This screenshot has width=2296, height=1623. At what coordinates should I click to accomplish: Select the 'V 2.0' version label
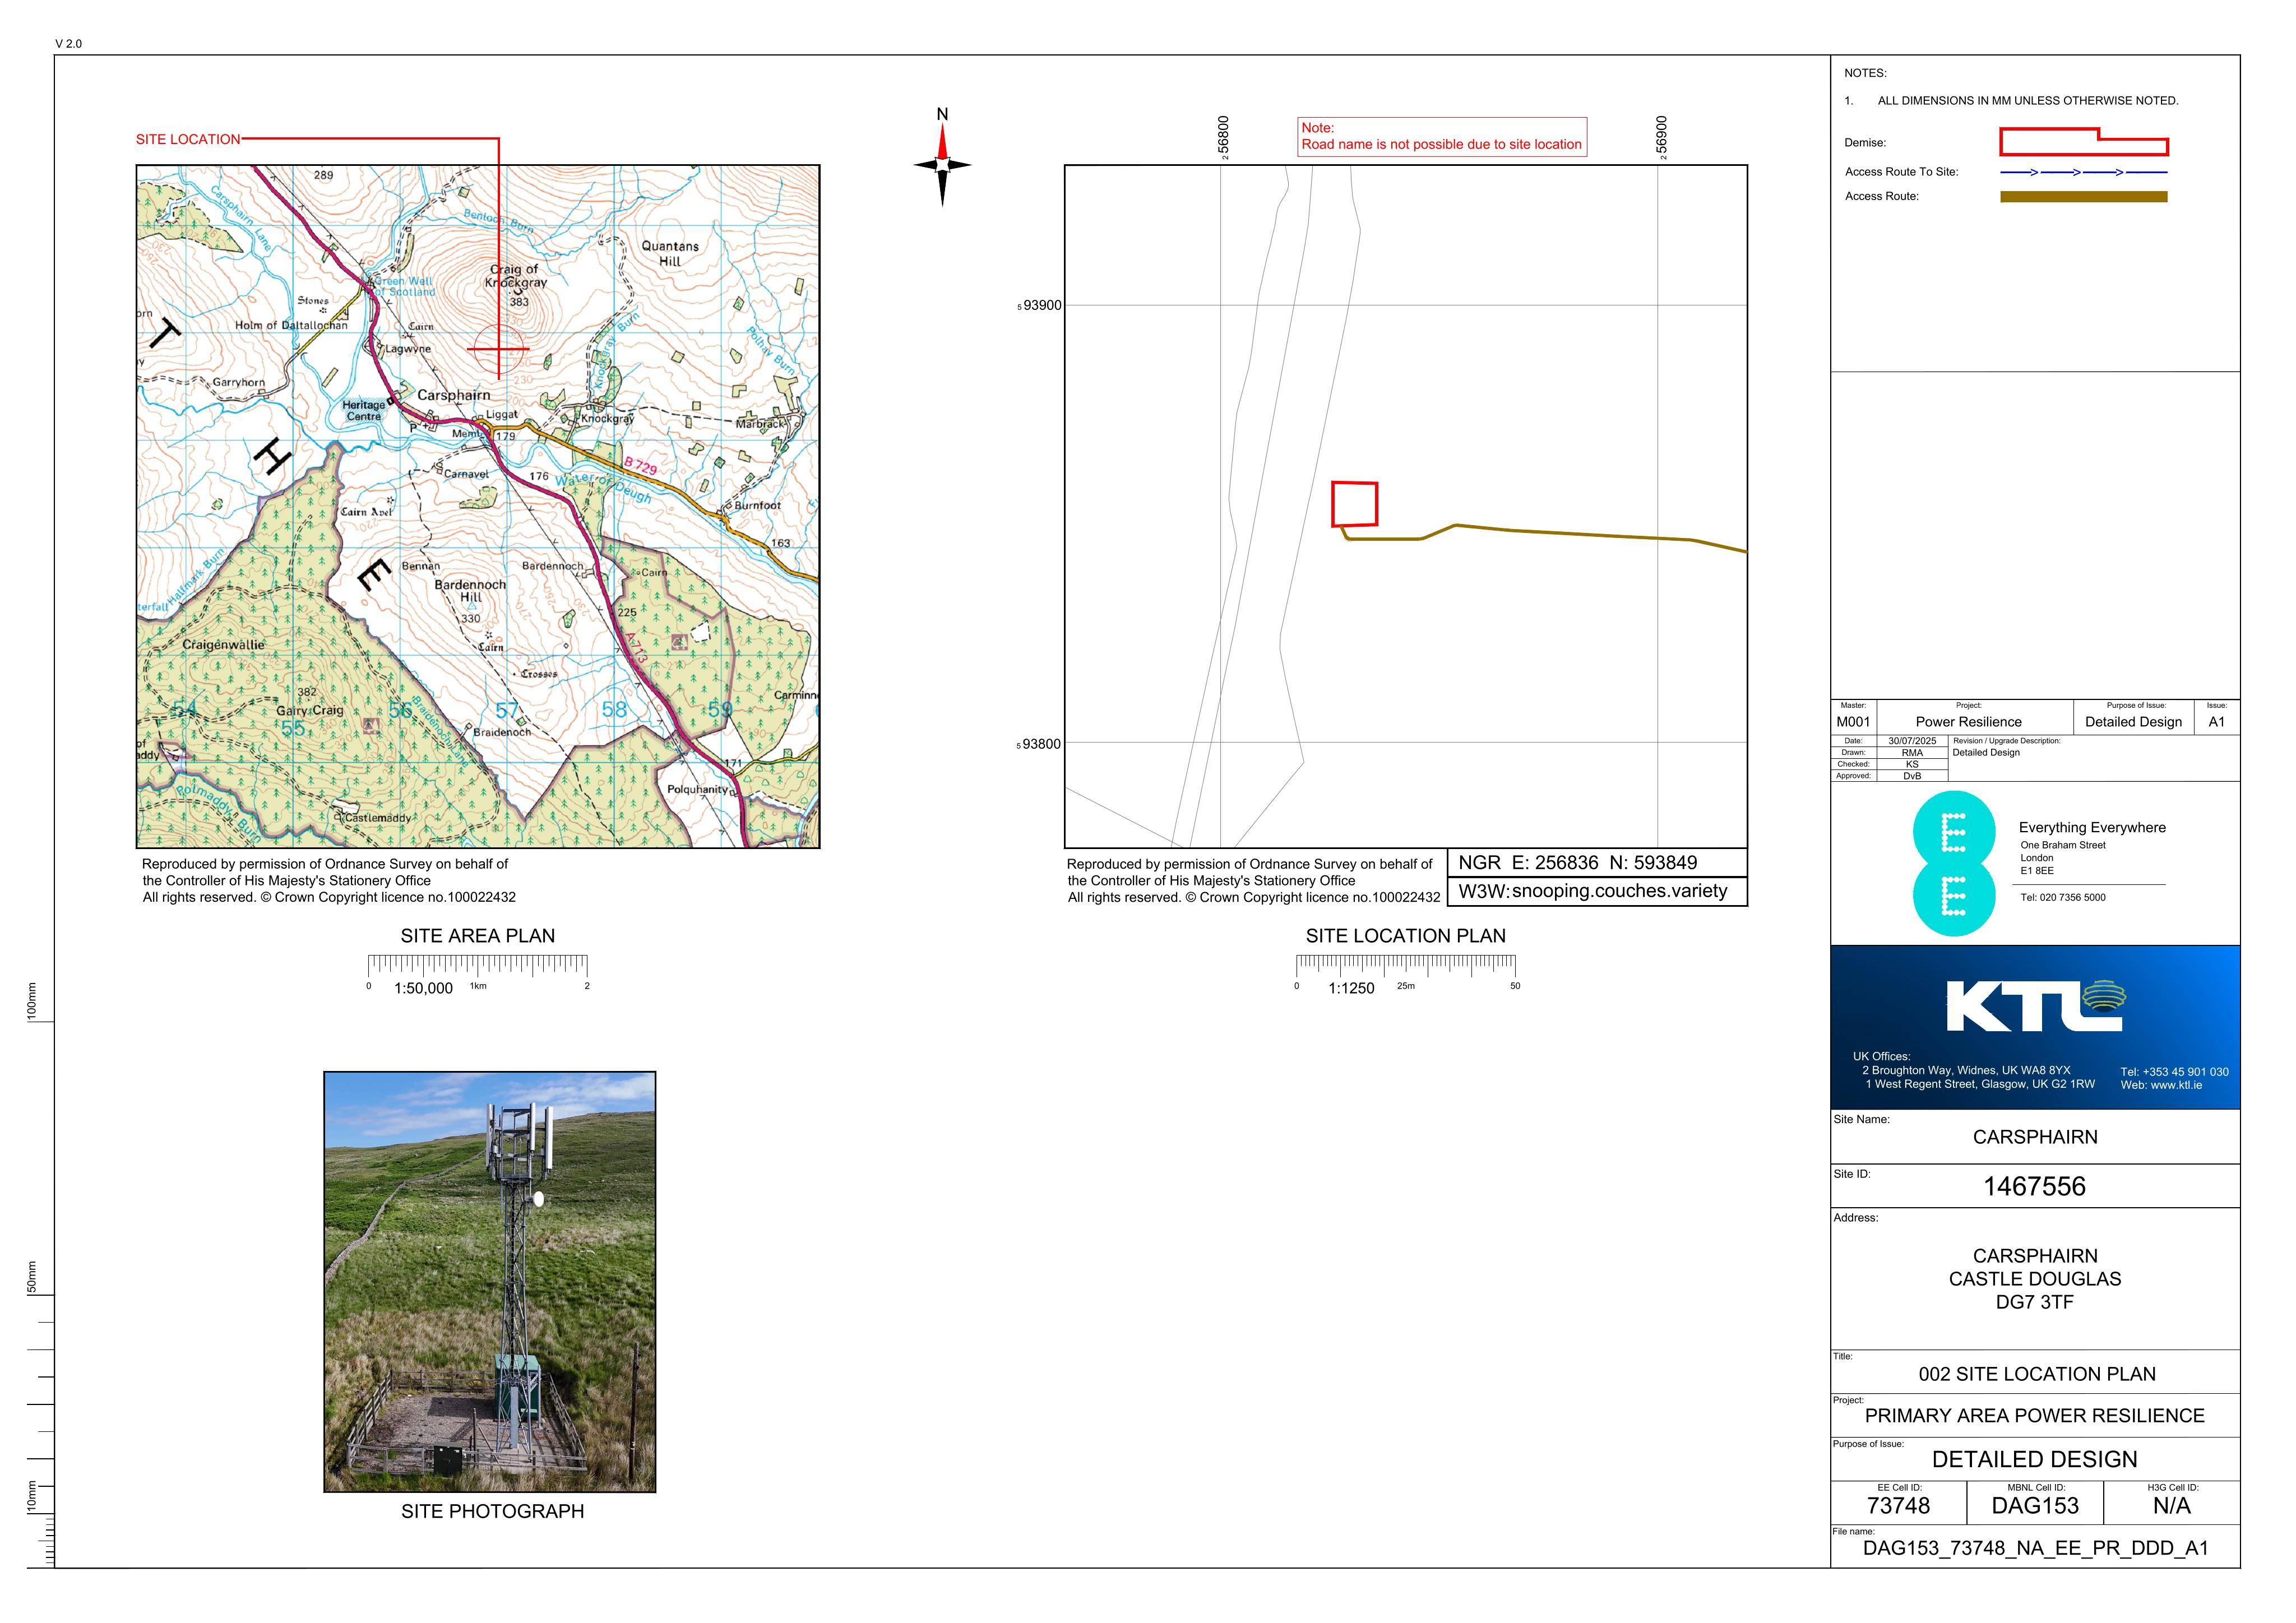click(69, 44)
